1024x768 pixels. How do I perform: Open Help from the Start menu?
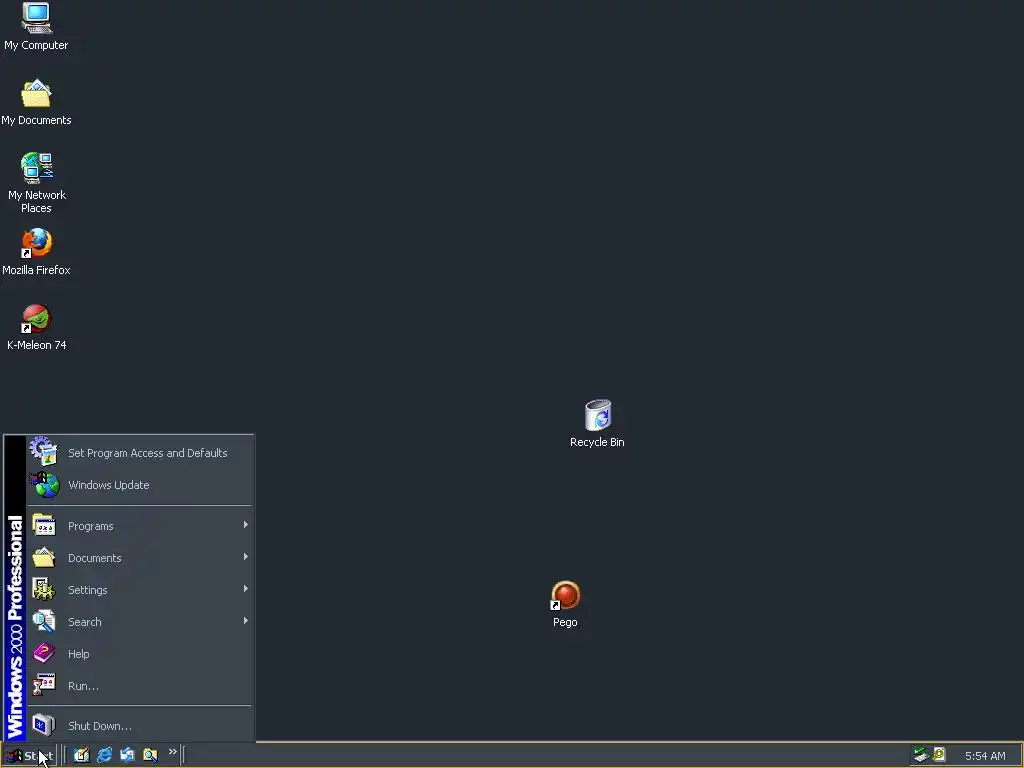[x=139, y=654]
